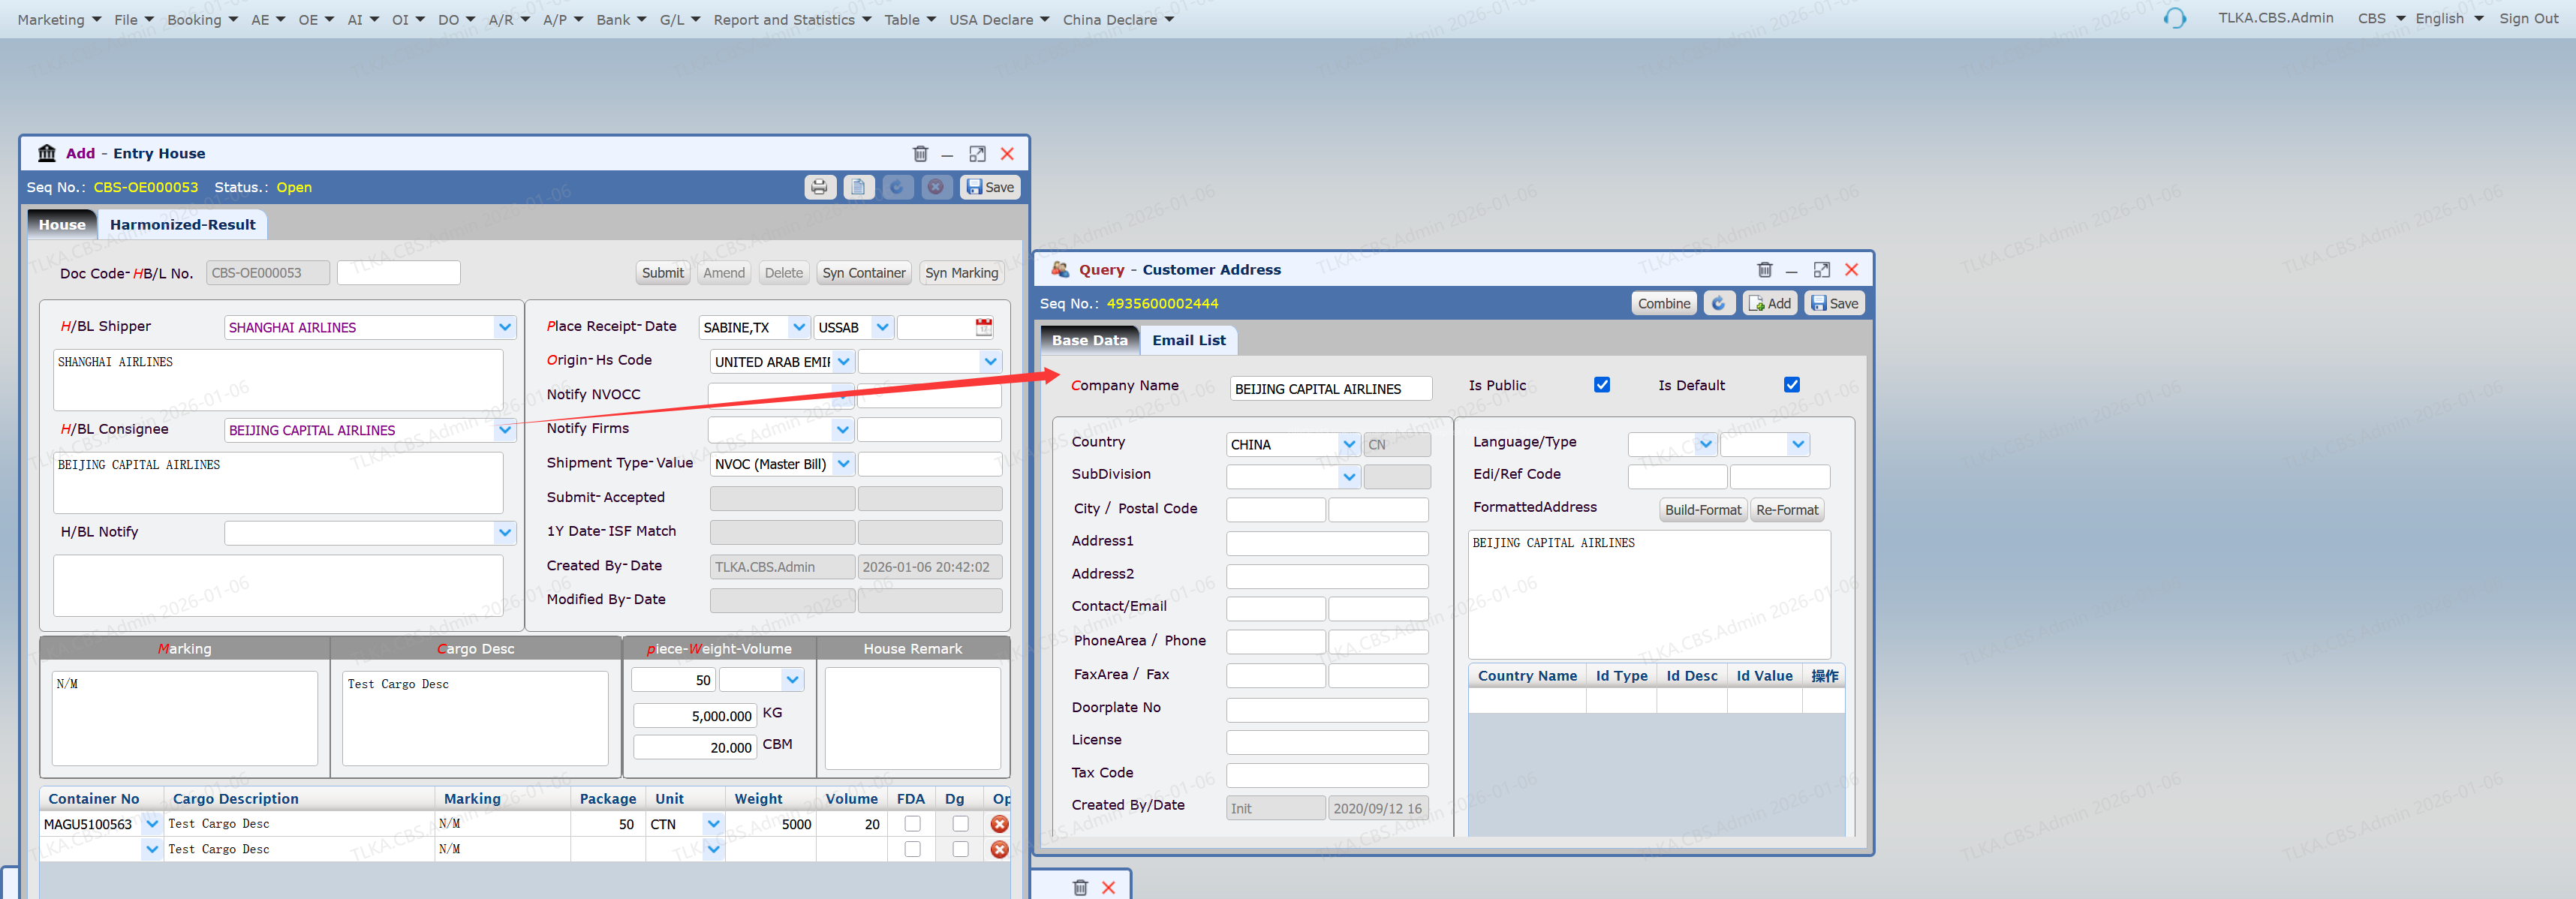The image size is (2576, 899).
Task: Delete the MAGU5100563 container row
Action: coord(999,824)
